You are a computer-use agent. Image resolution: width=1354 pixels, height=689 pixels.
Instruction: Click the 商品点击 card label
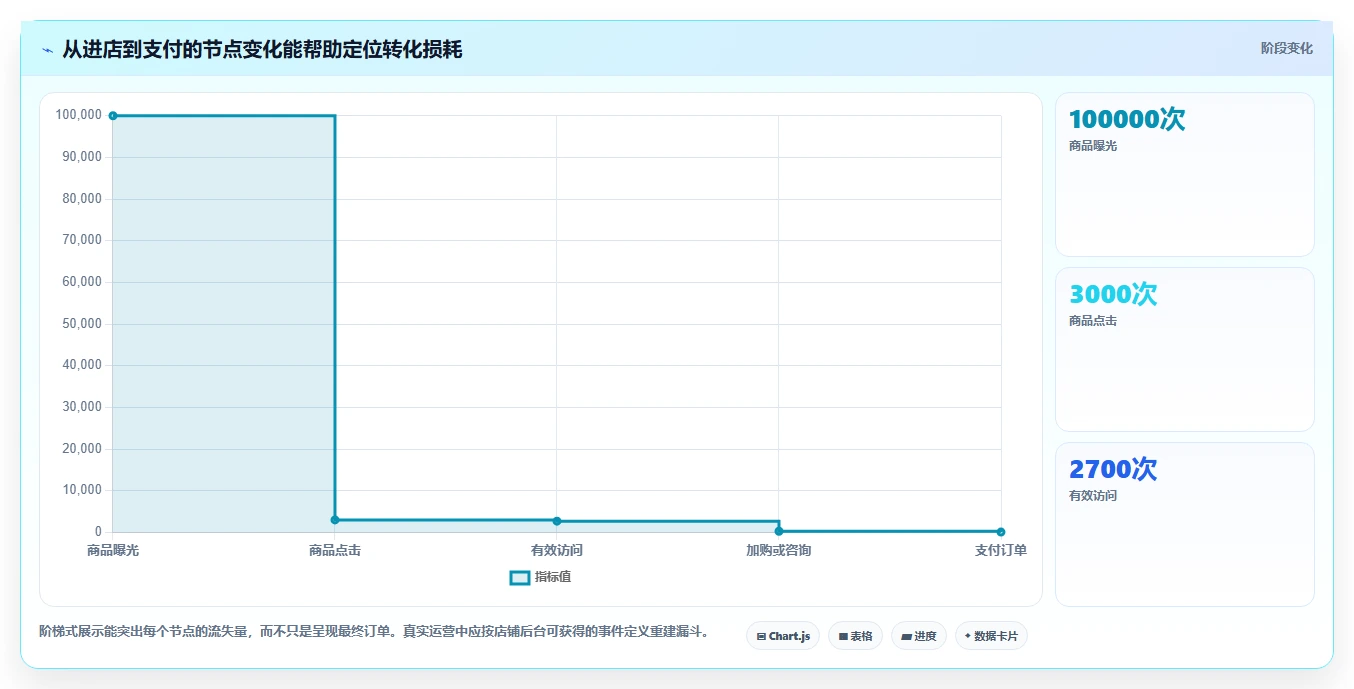[1093, 321]
